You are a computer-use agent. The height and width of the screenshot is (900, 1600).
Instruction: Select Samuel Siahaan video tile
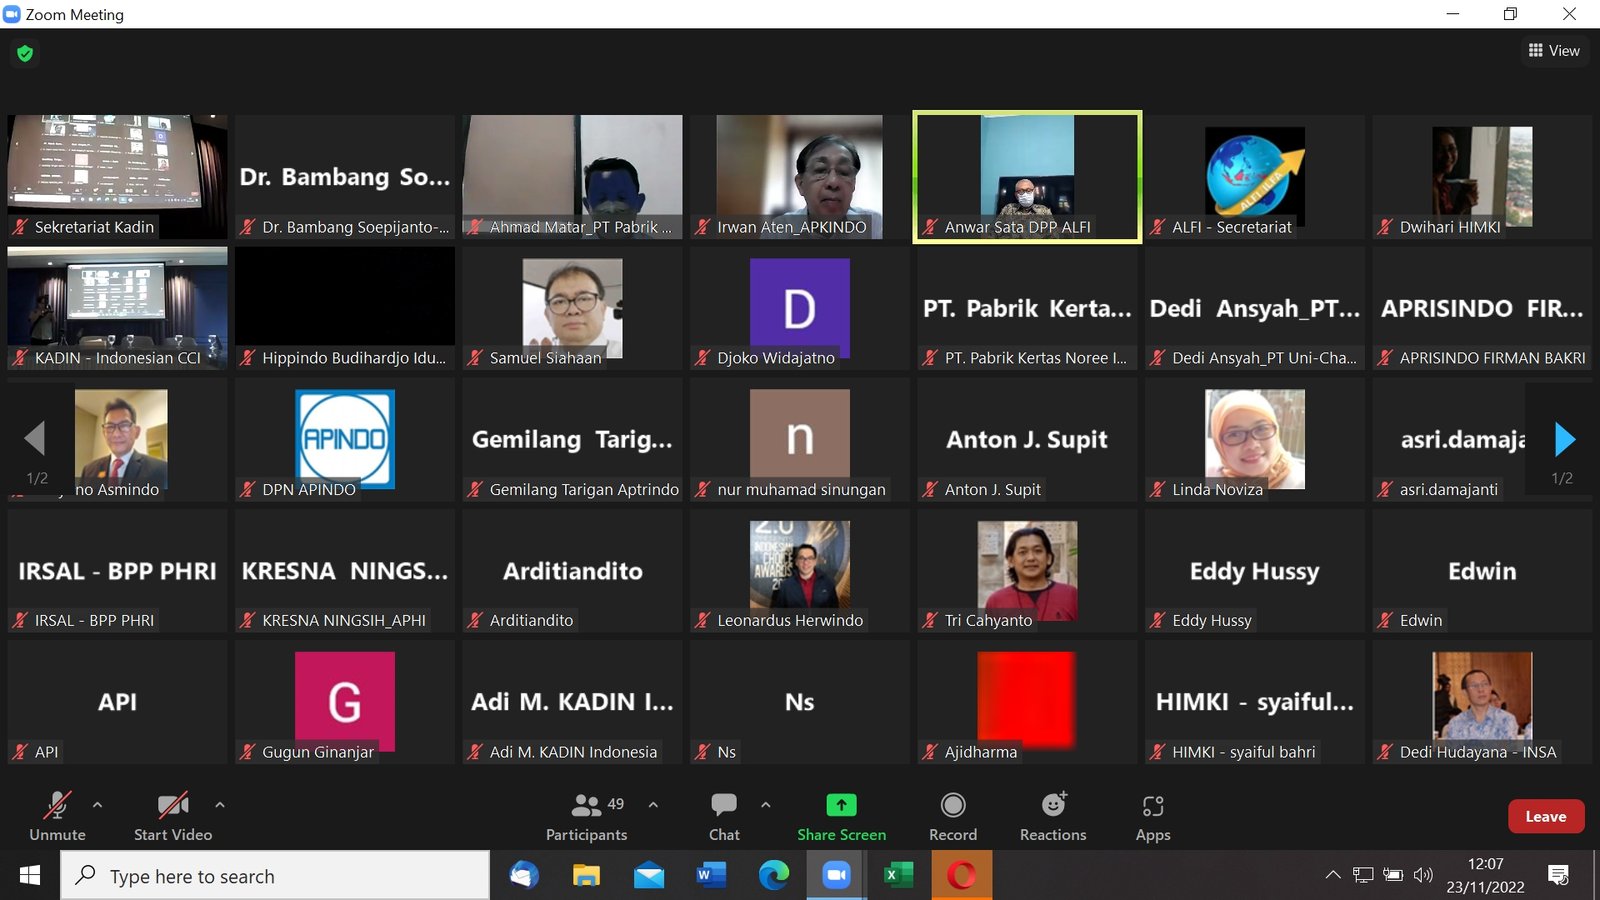[572, 308]
